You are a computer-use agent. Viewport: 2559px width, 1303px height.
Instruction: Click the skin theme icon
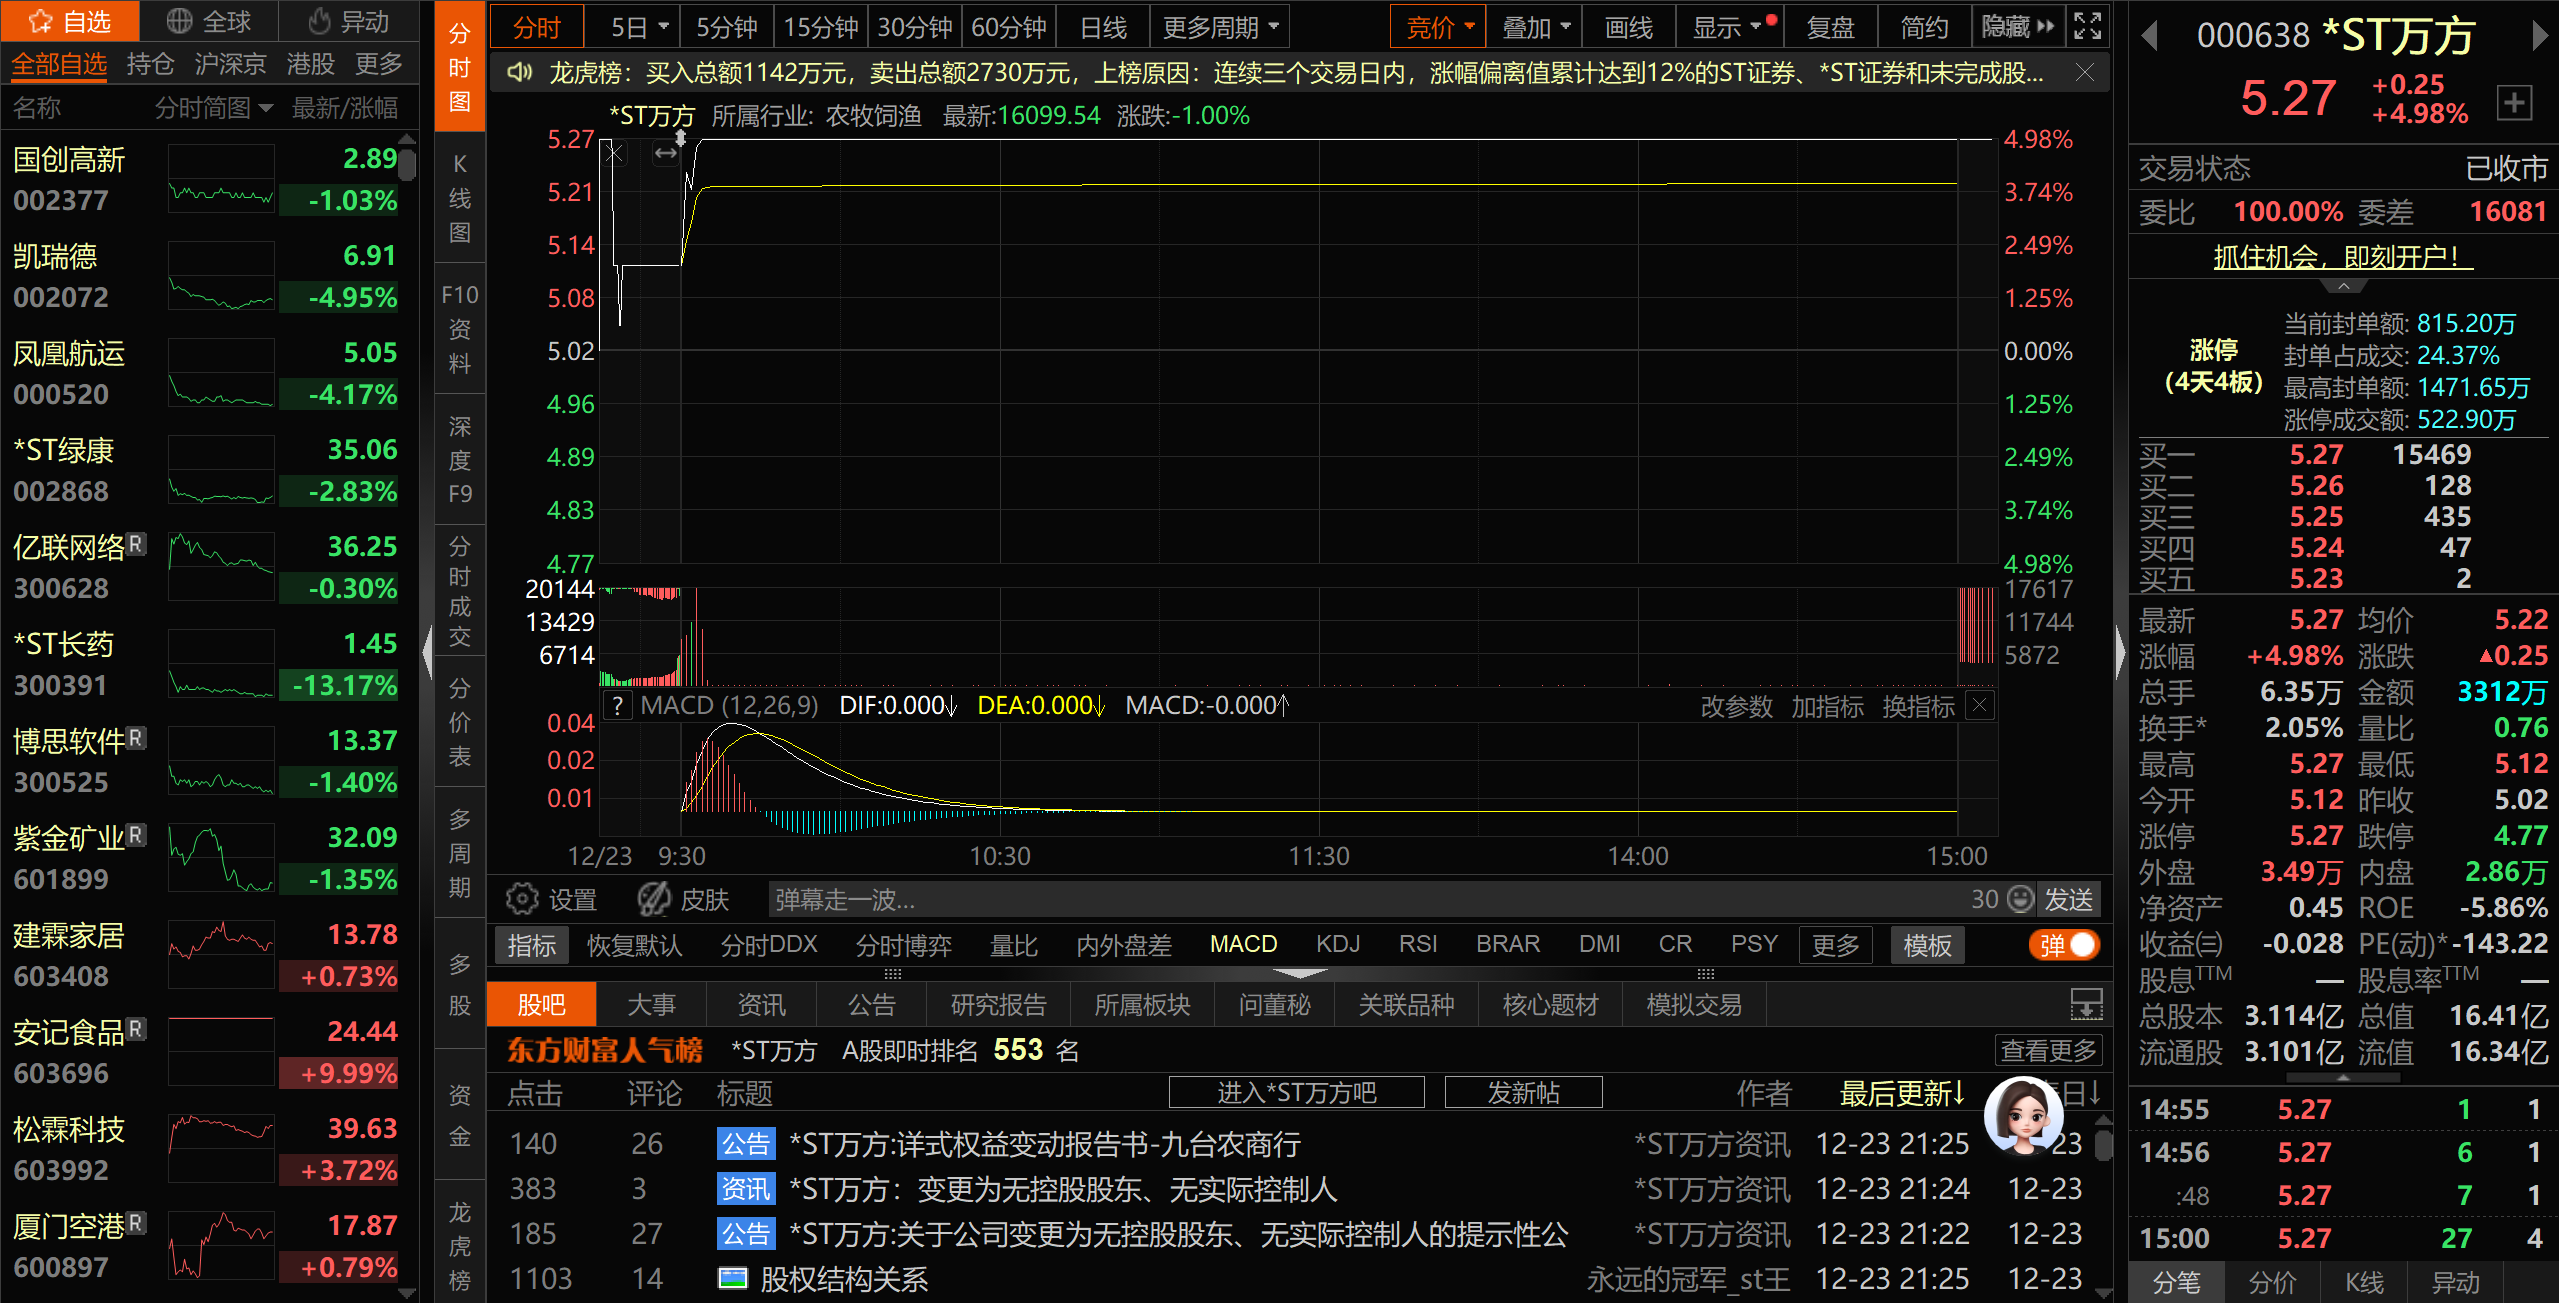click(654, 899)
